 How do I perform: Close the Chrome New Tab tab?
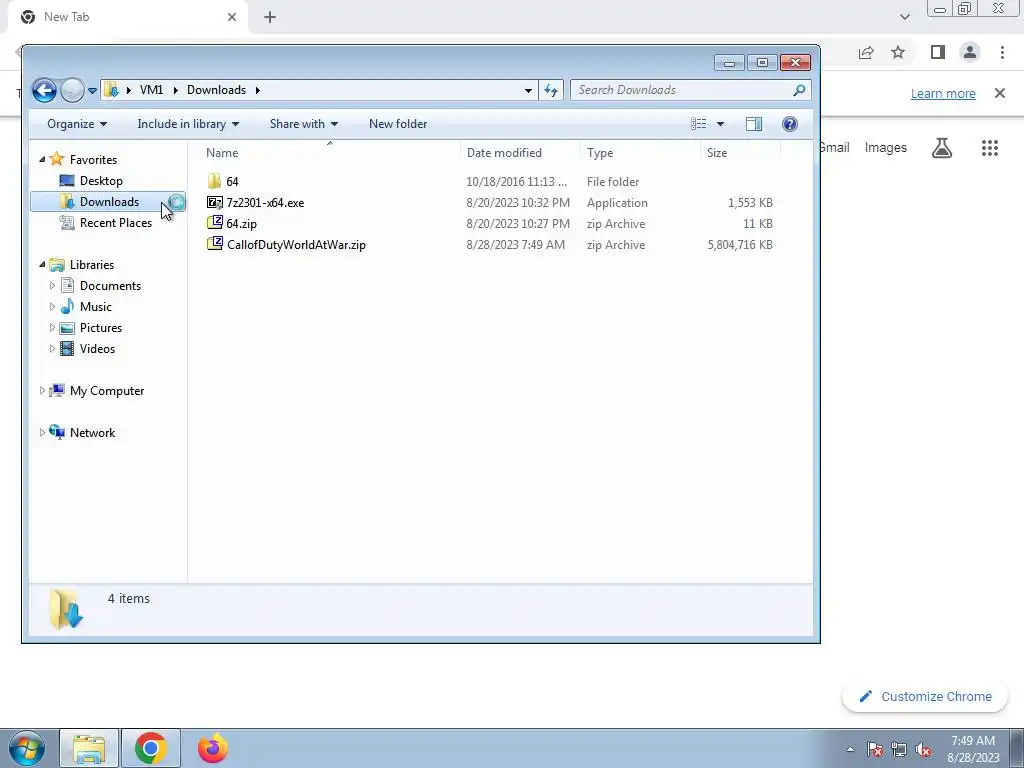pos(232,17)
